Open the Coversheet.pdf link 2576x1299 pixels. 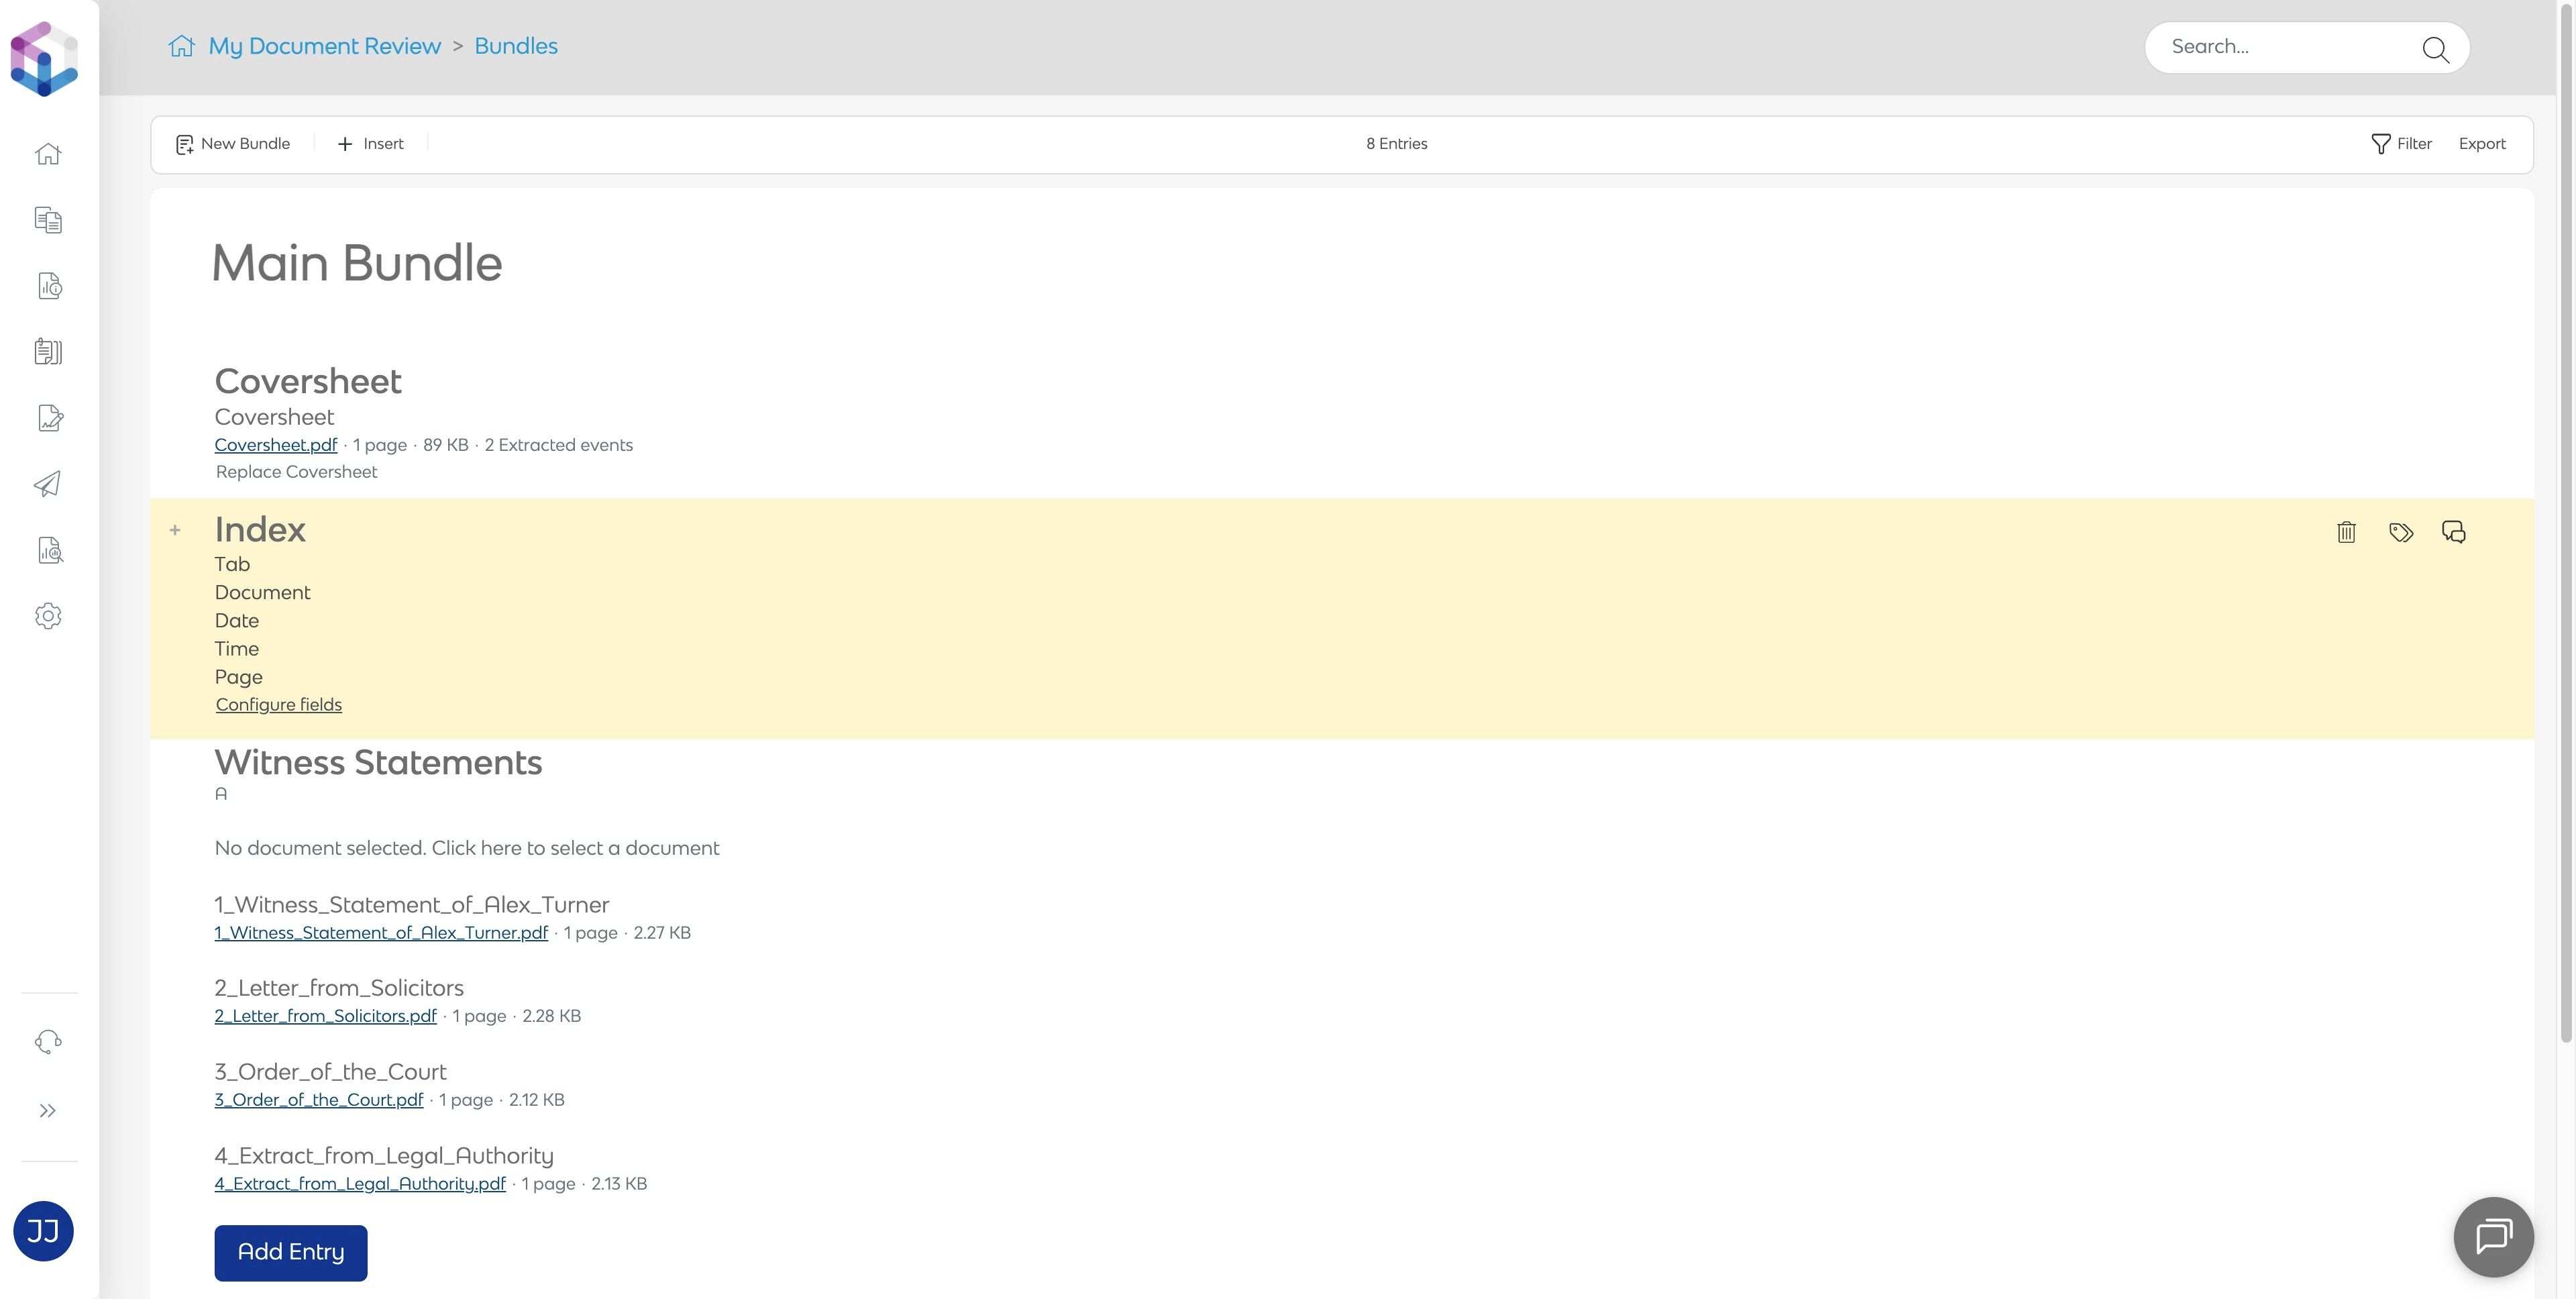275,445
